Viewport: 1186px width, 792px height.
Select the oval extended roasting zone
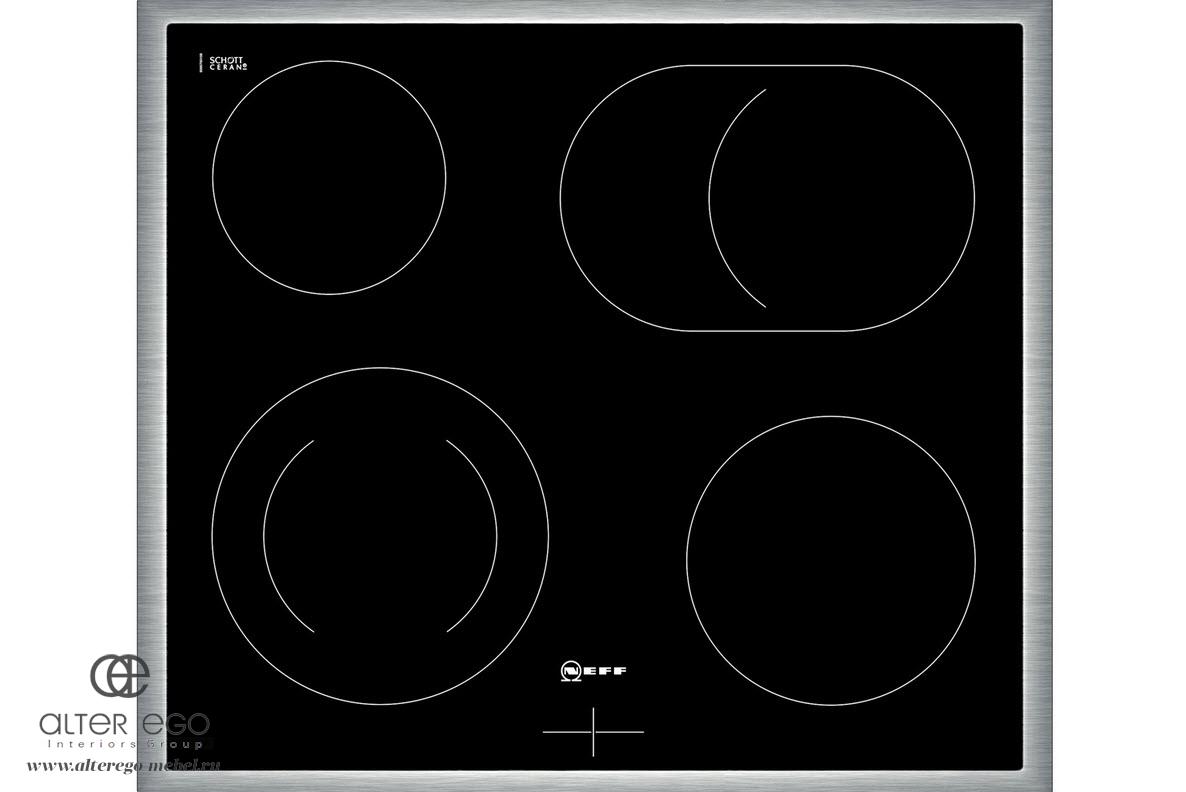pyautogui.click(x=767, y=198)
